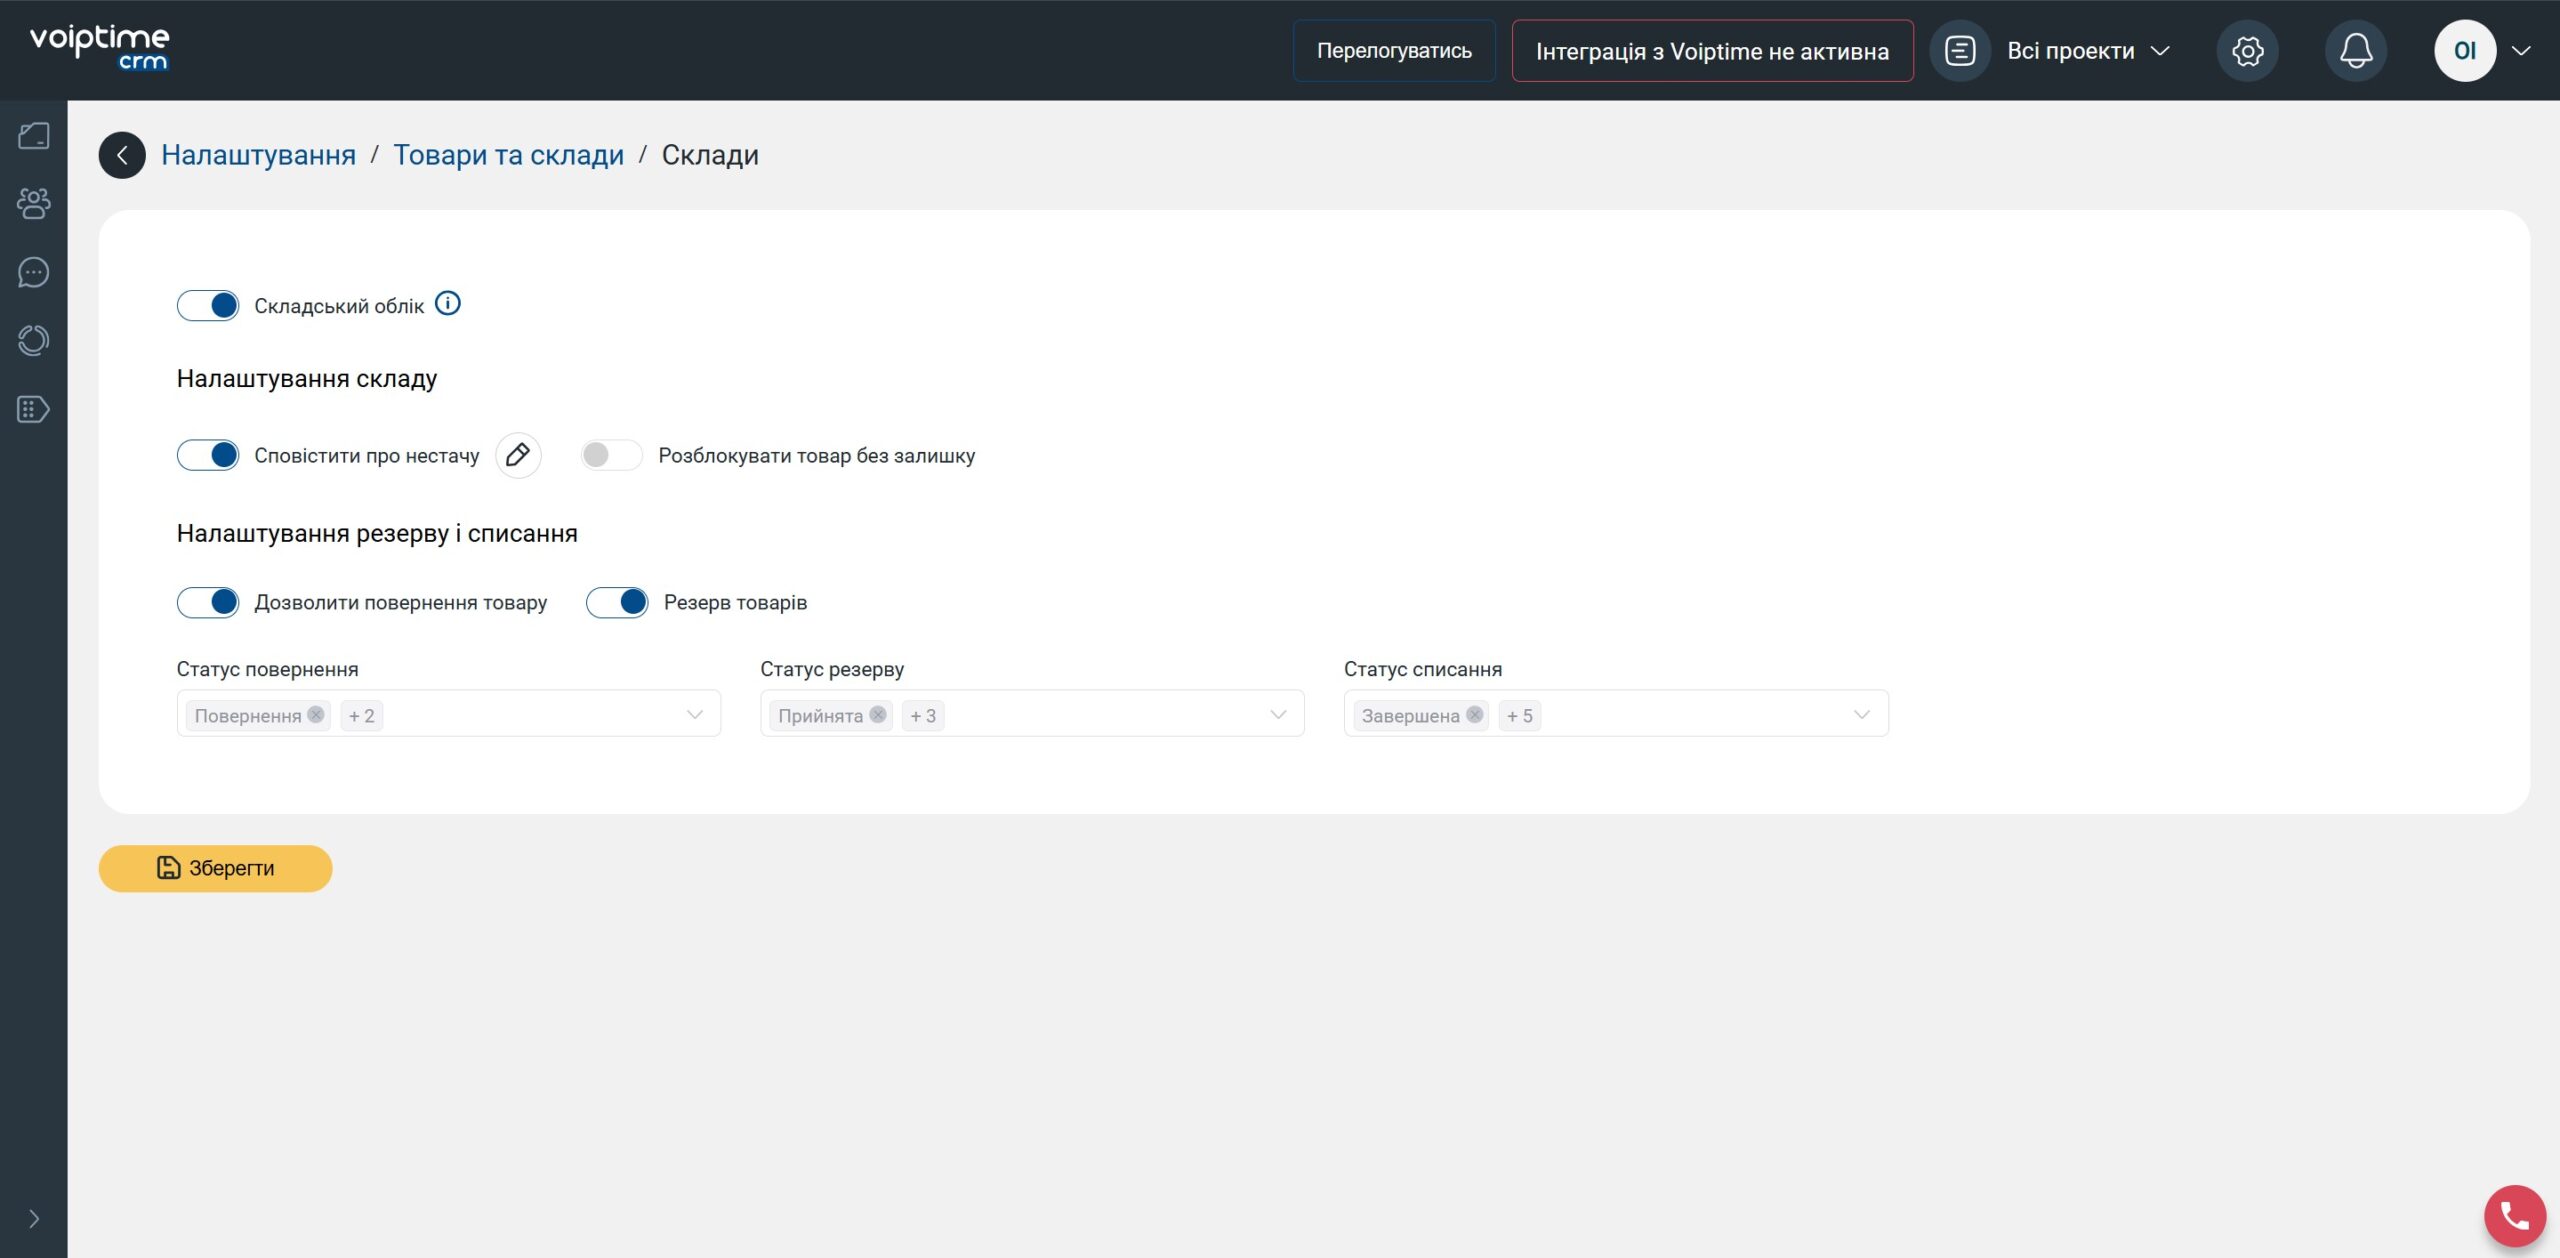Click the back arrow button
The height and width of the screenshot is (1258, 2560).
coord(122,155)
